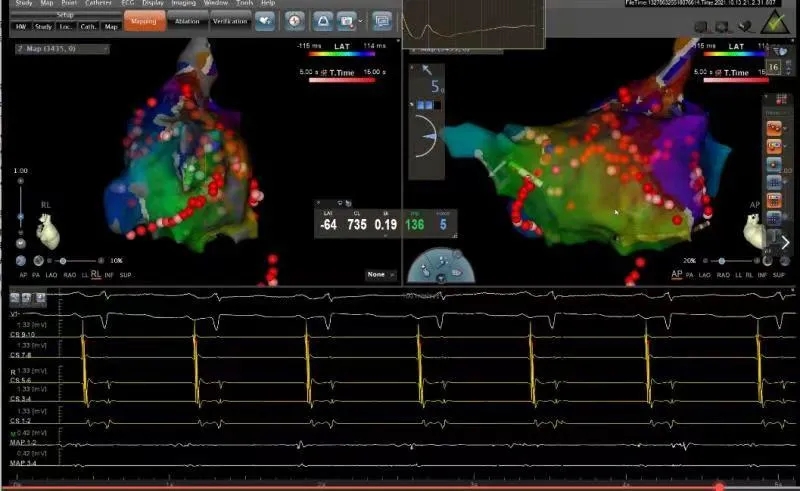Image resolution: width=800 pixels, height=491 pixels.
Task: Click the circular catheter selector widget
Action: (444, 264)
